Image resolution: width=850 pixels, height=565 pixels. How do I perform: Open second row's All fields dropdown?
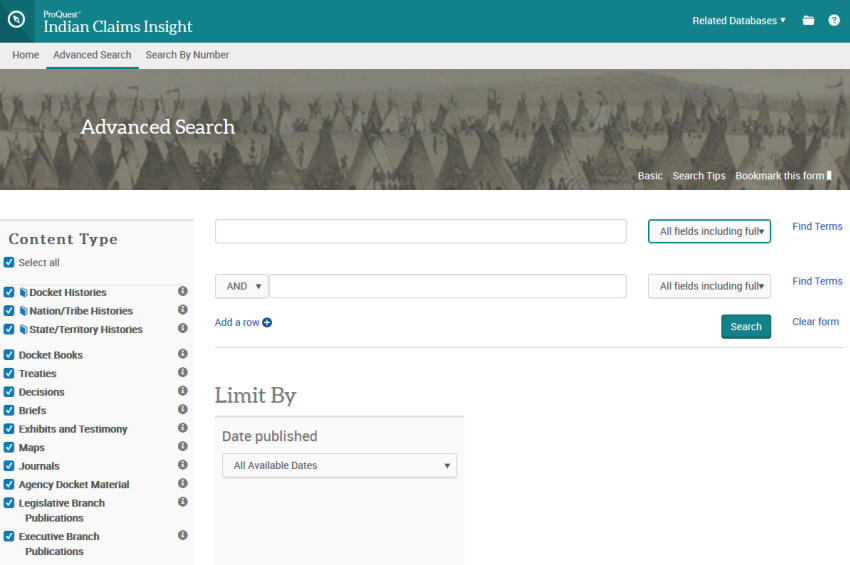pos(709,286)
